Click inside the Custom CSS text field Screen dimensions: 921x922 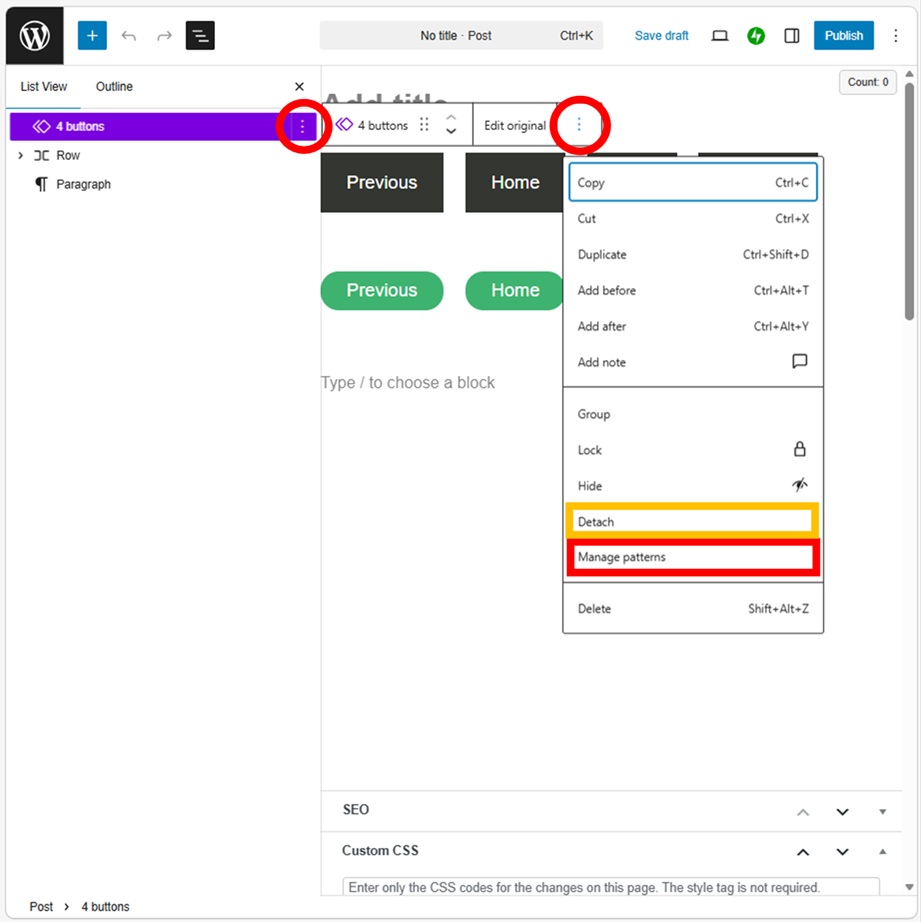click(x=610, y=887)
